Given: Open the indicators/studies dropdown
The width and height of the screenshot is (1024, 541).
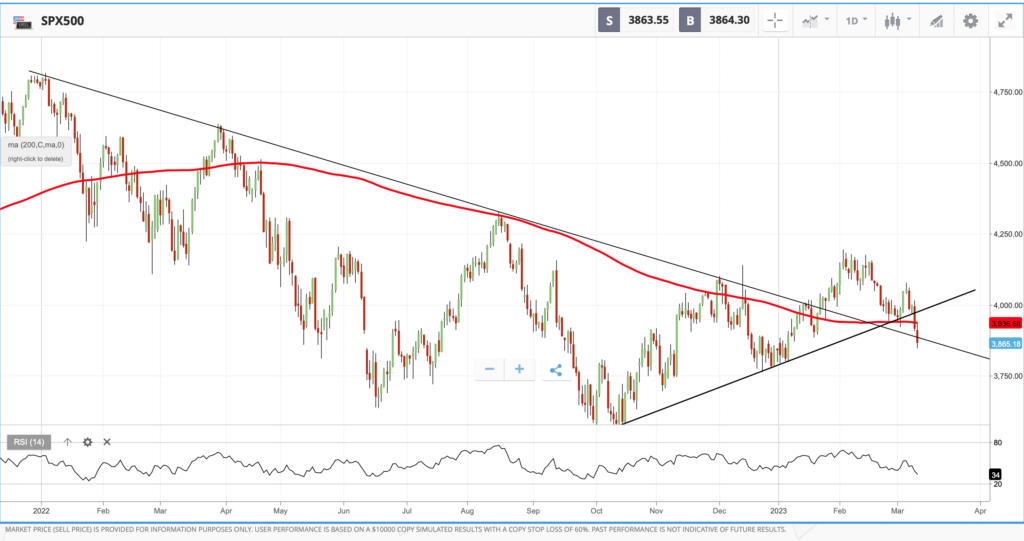Looking at the screenshot, I should pos(815,20).
